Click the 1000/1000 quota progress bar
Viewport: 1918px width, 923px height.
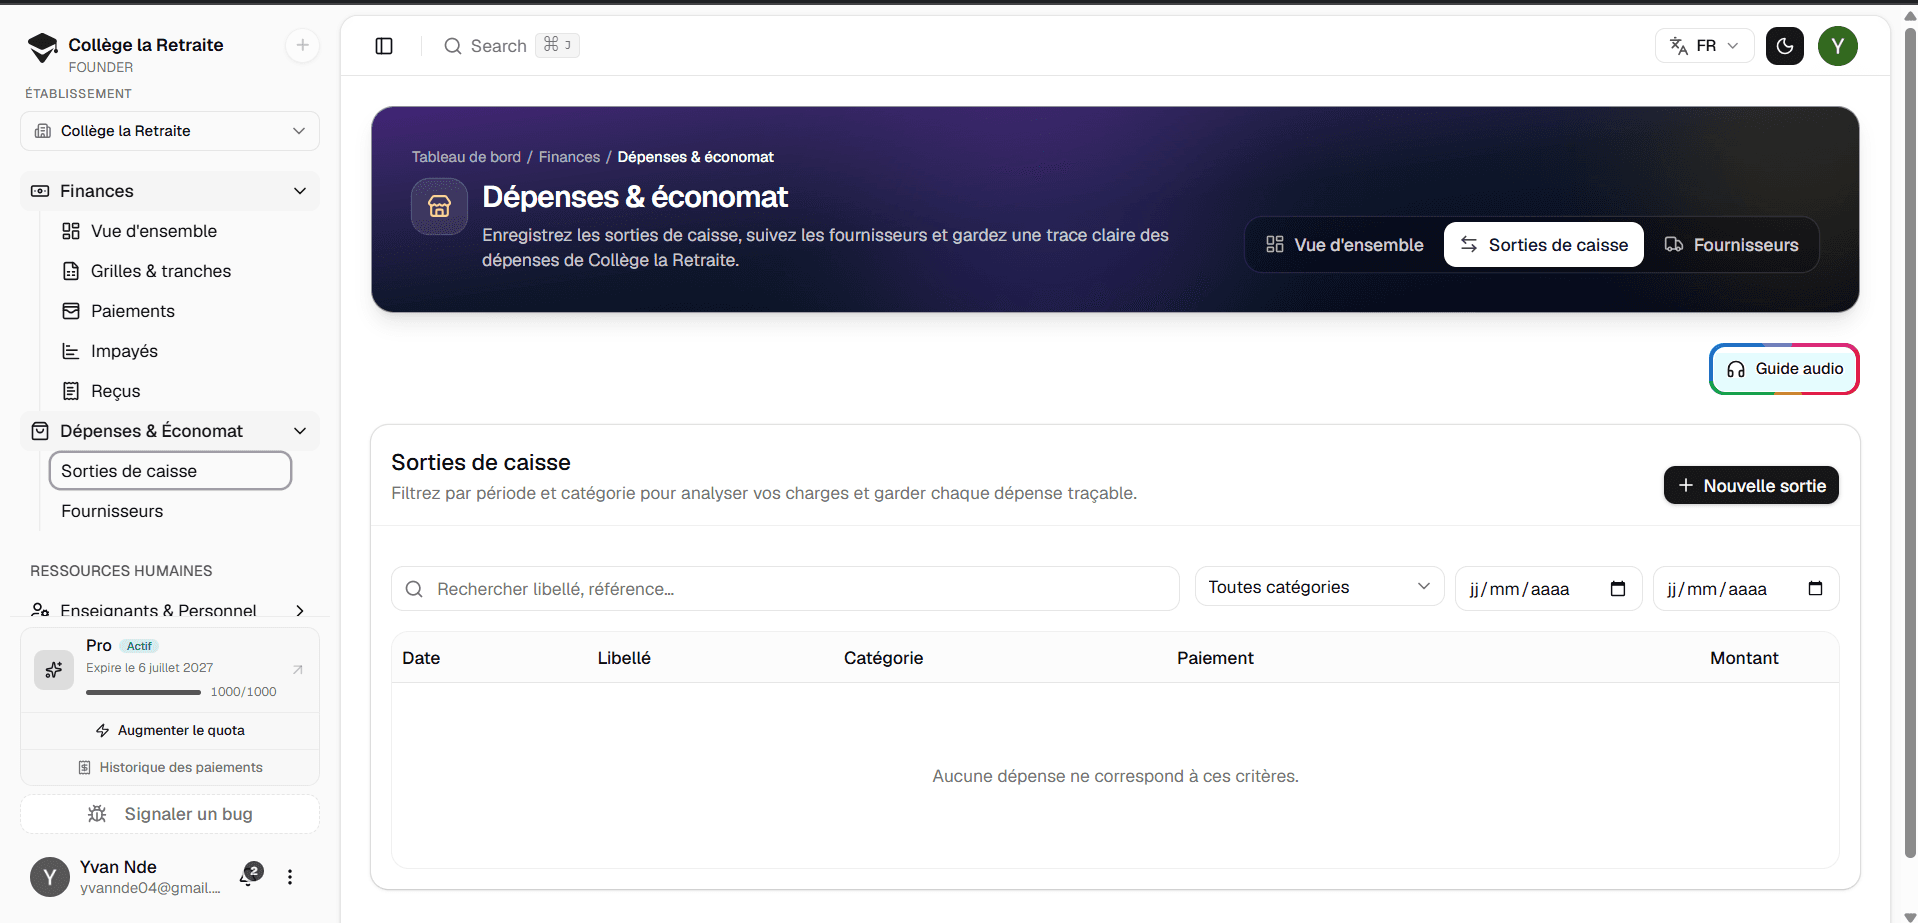[x=143, y=692]
